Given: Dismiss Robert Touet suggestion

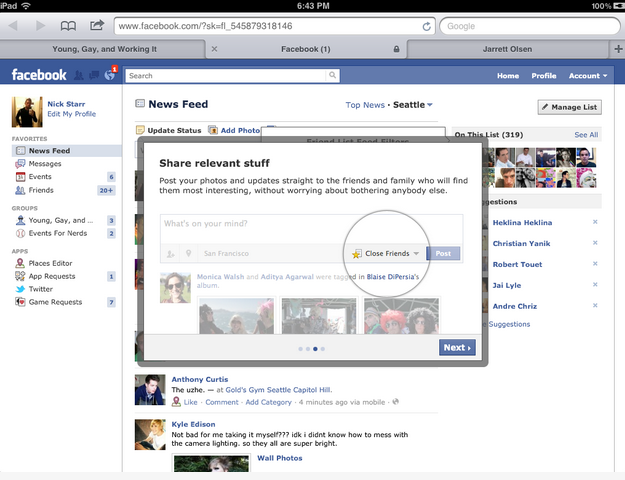Looking at the screenshot, I should click(x=595, y=264).
